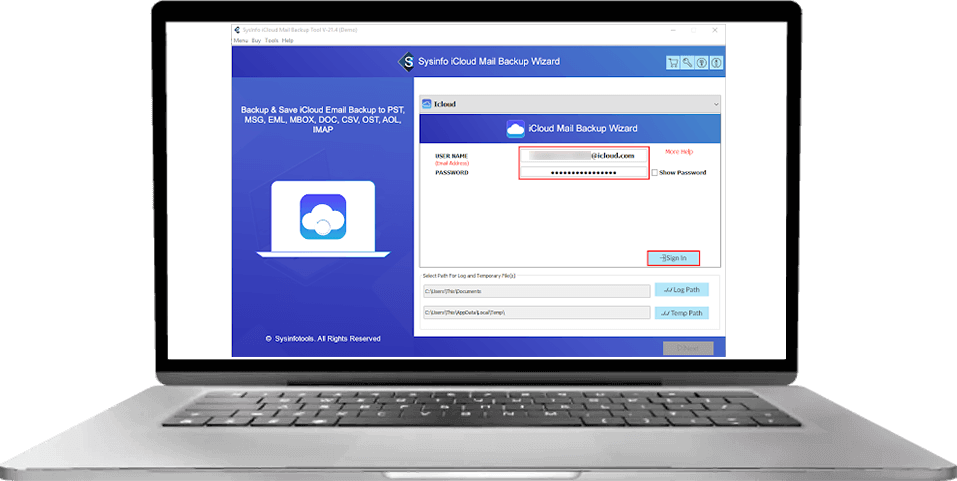The width and height of the screenshot is (957, 481).
Task: Click the Sysinfo S logo in header
Action: (406, 62)
